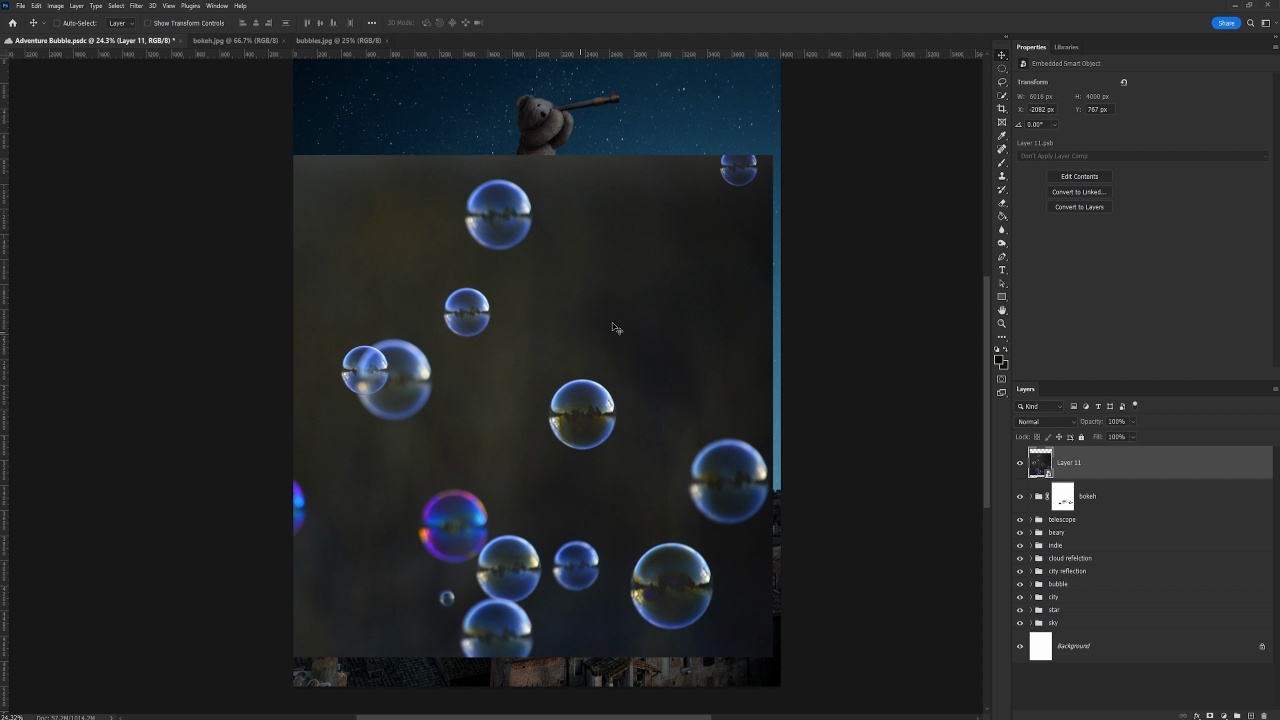Enable the Auto-Select checkbox

point(56,23)
